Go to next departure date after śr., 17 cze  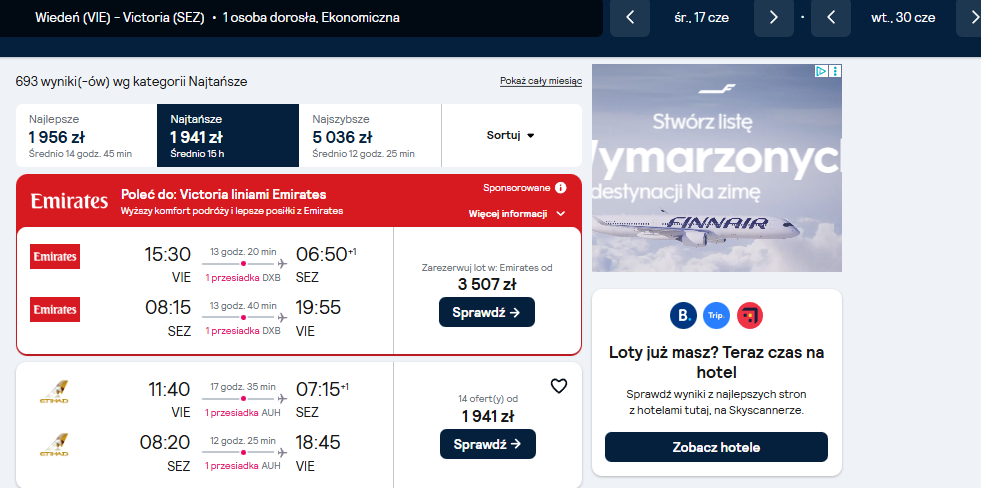[773, 18]
